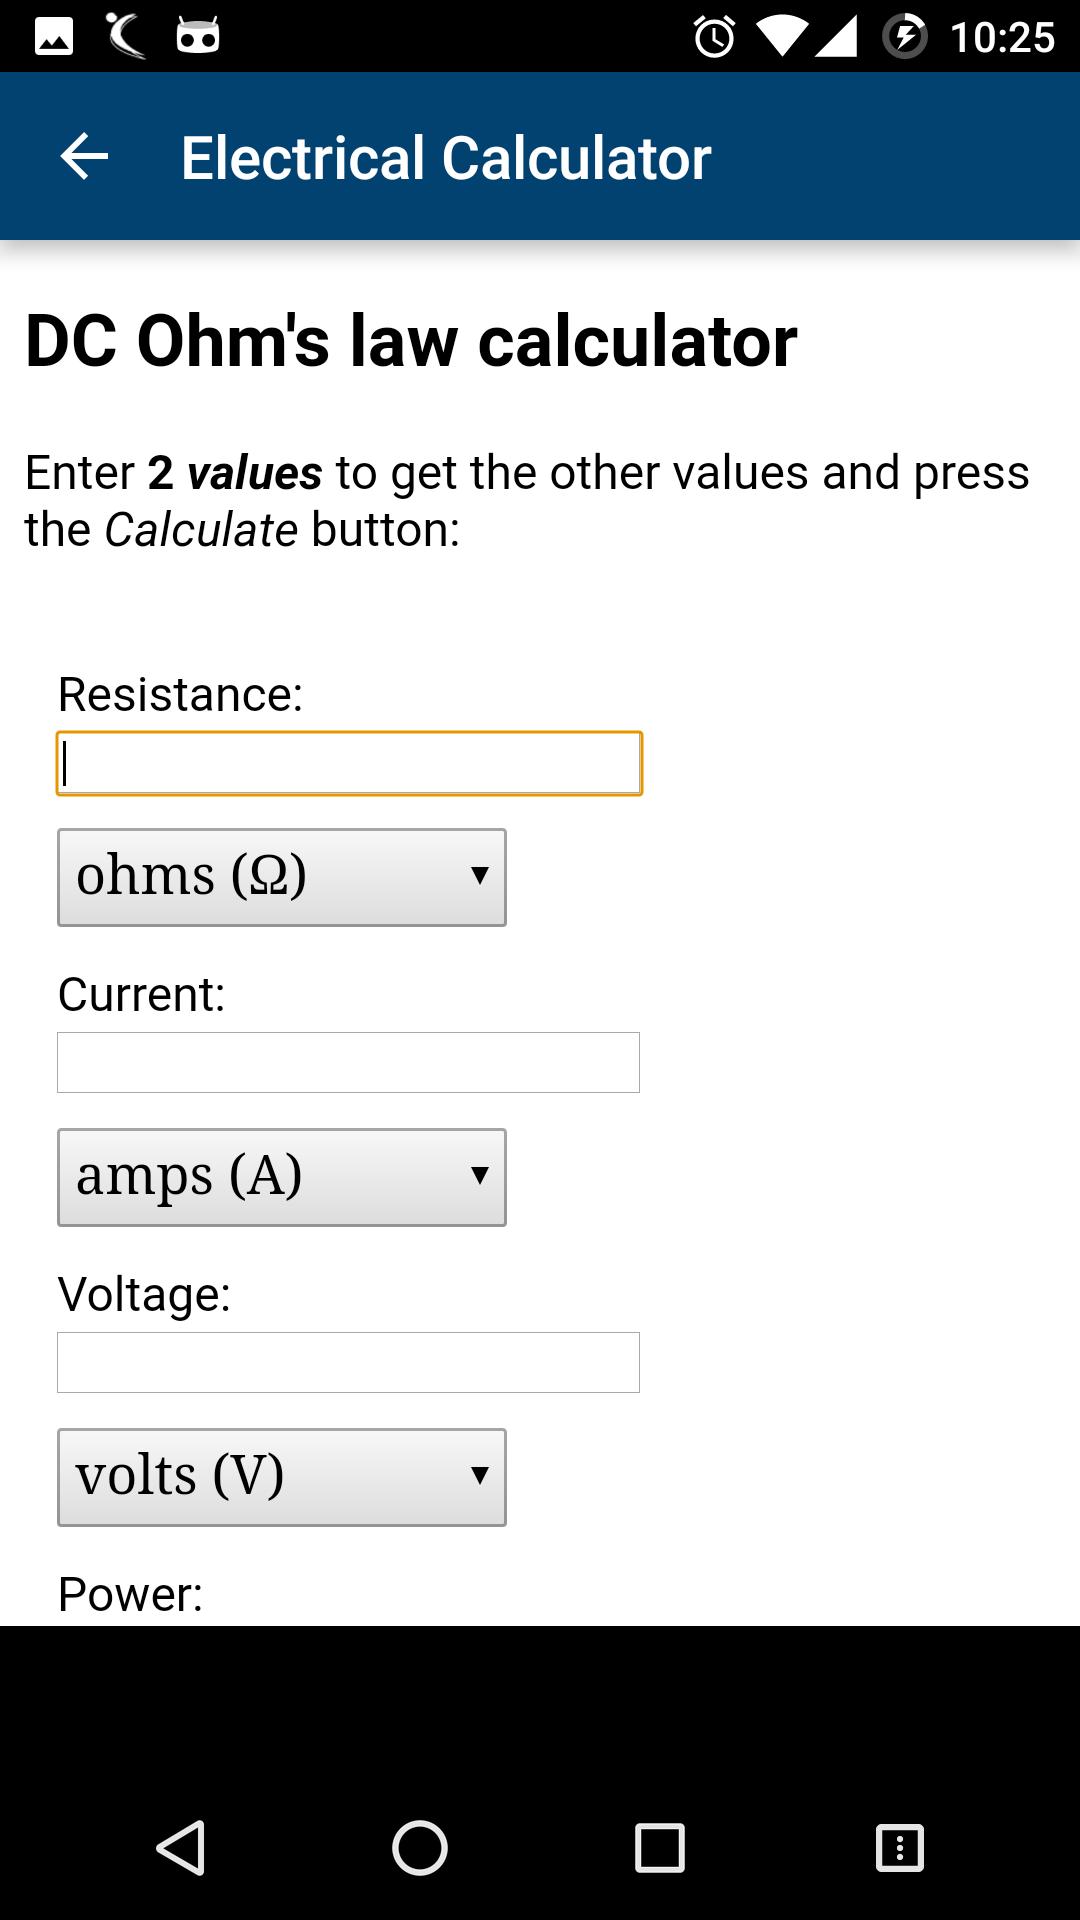Image resolution: width=1080 pixels, height=1920 pixels.
Task: Focus the Resistance input field
Action: coord(349,764)
